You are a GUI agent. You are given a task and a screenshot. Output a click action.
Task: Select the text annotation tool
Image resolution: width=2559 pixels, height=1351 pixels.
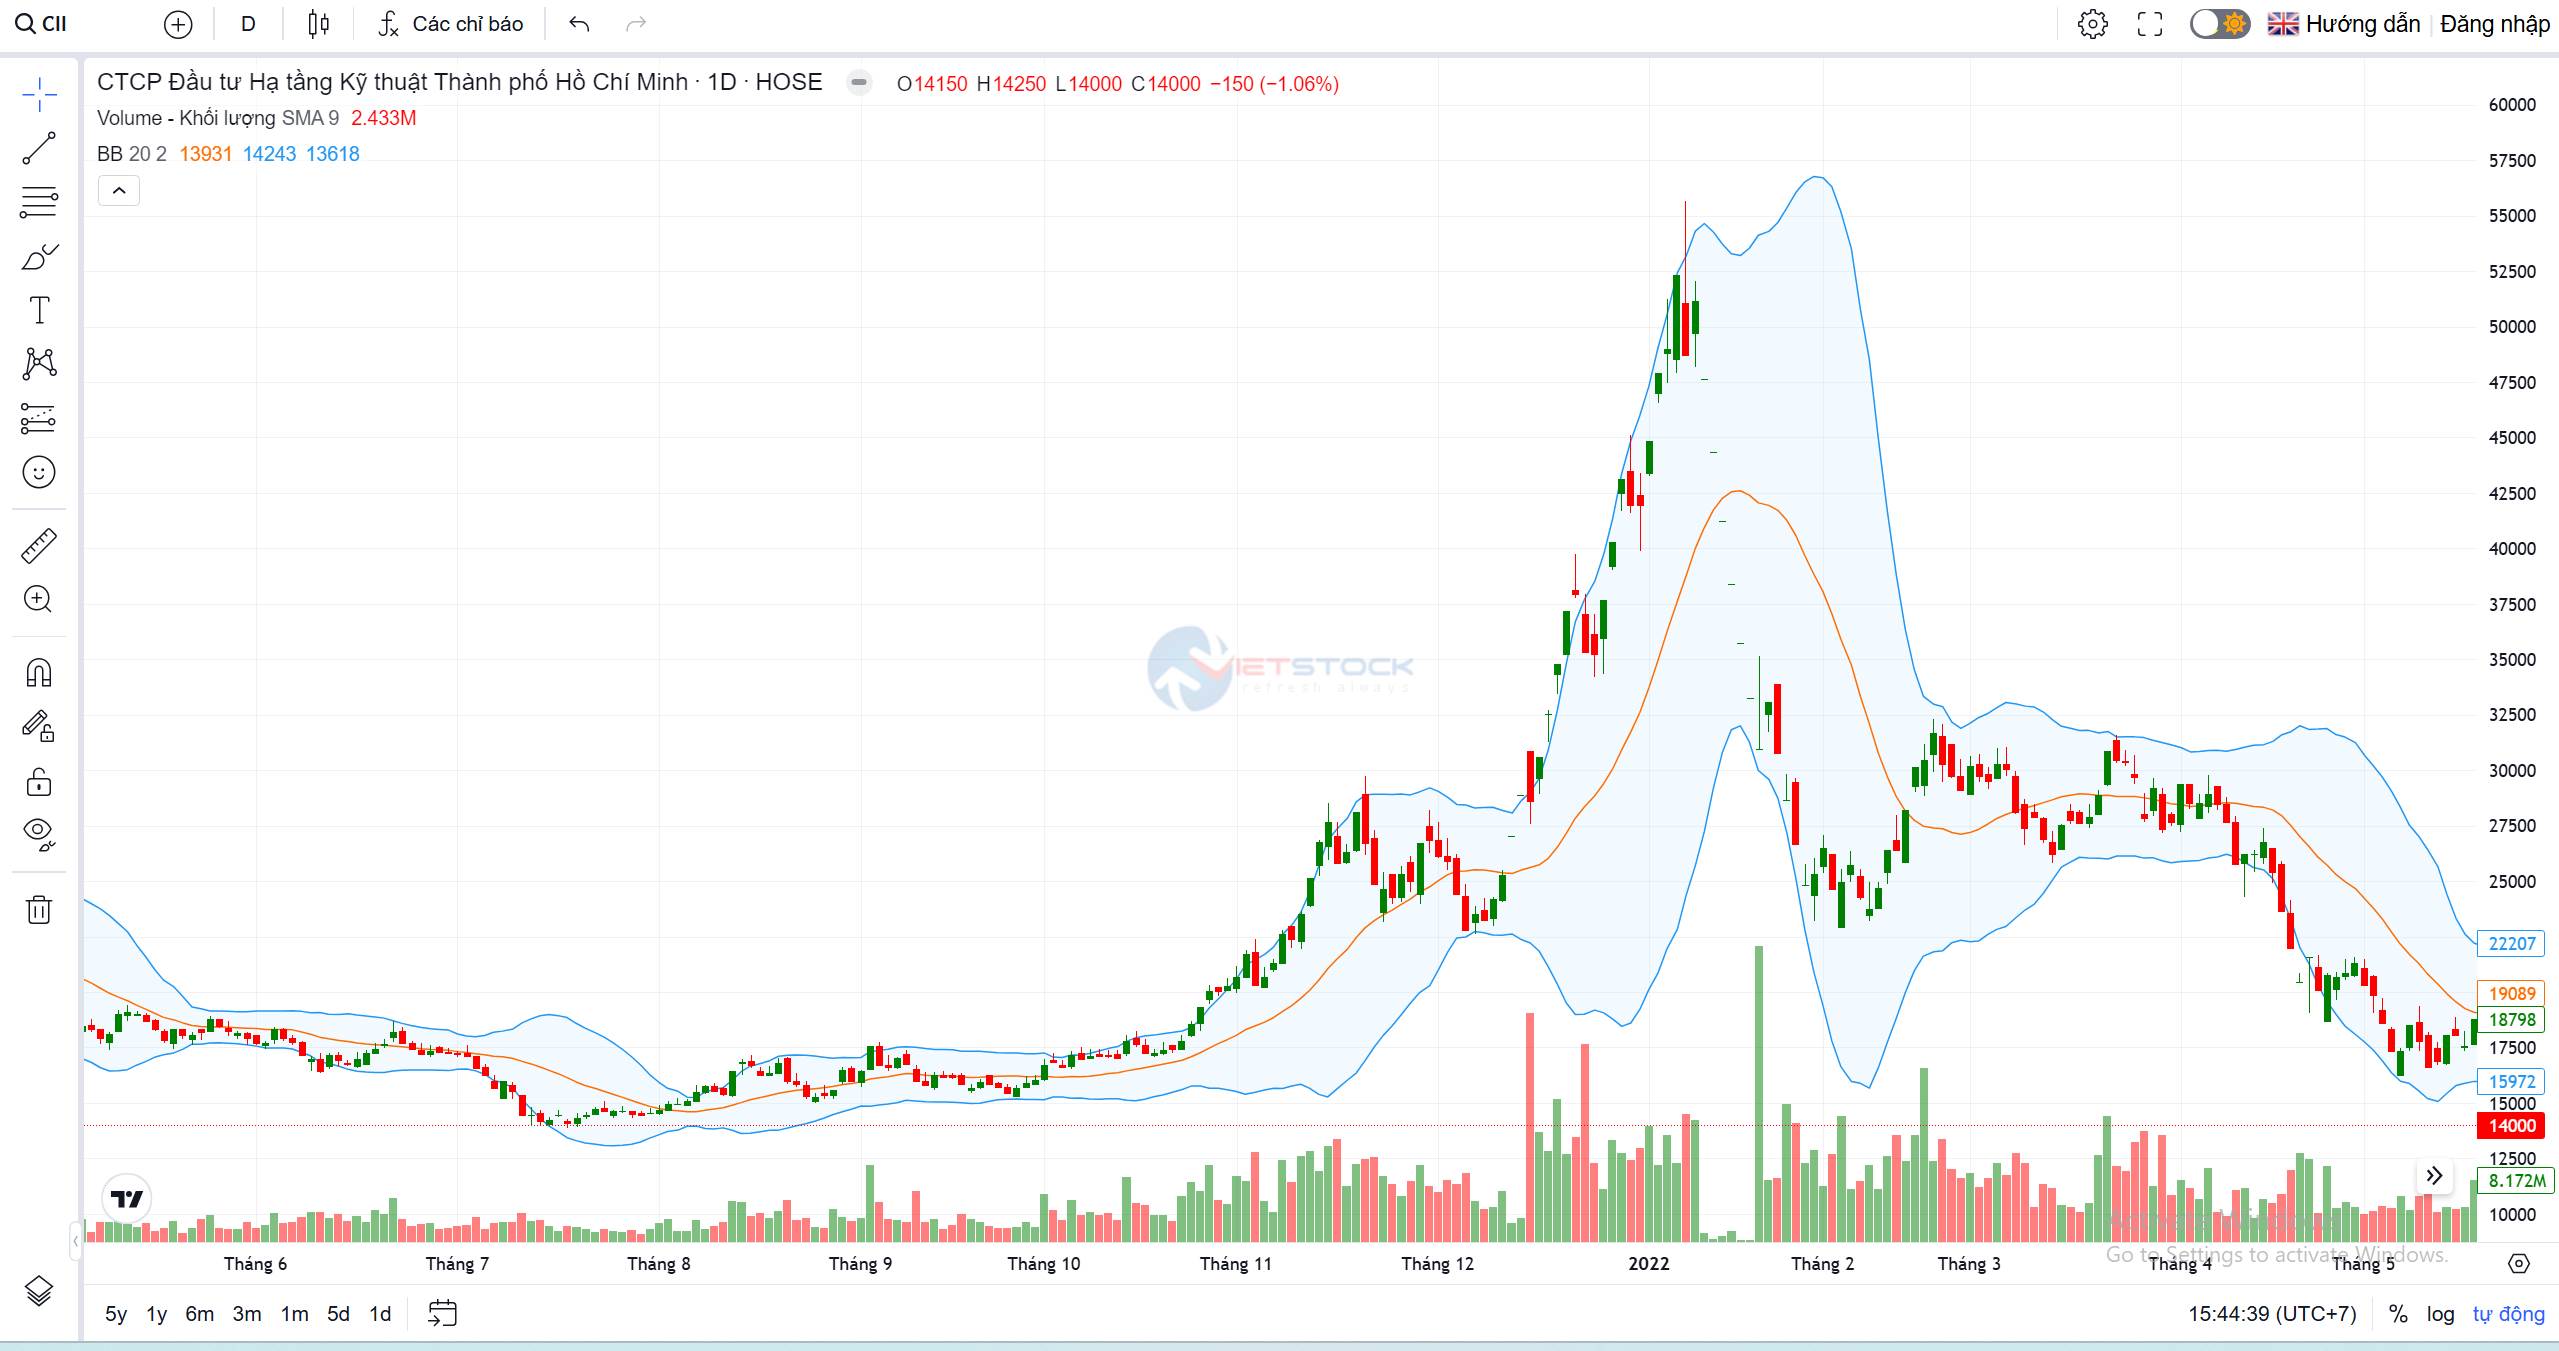(x=39, y=310)
